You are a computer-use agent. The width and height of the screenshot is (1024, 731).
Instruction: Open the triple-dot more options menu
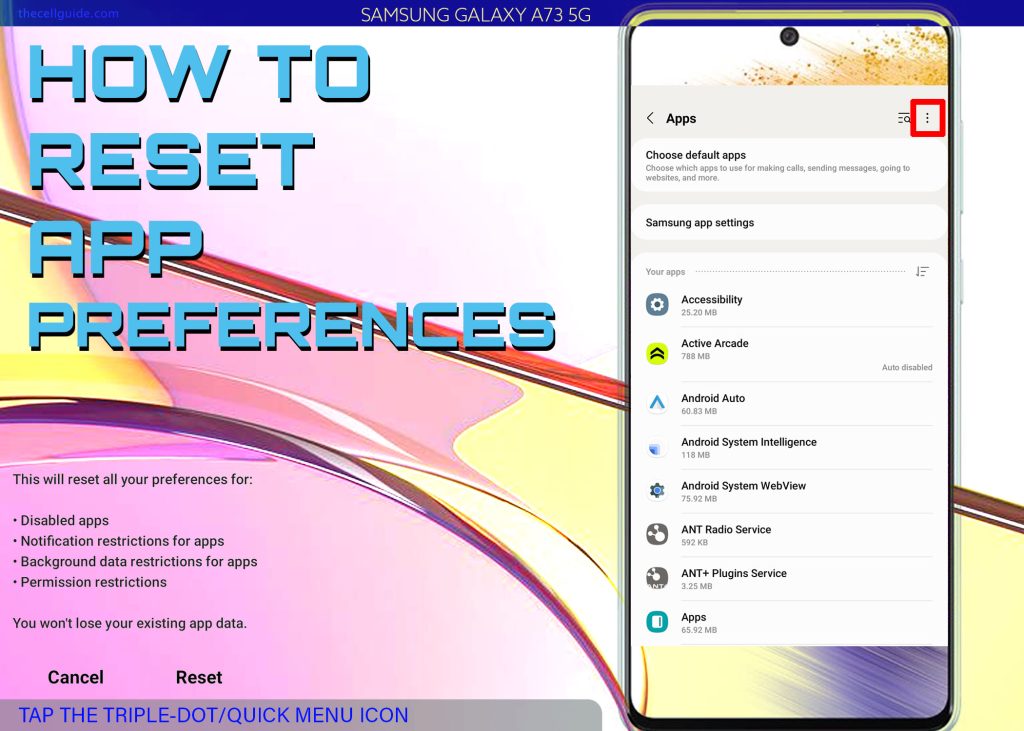click(927, 118)
